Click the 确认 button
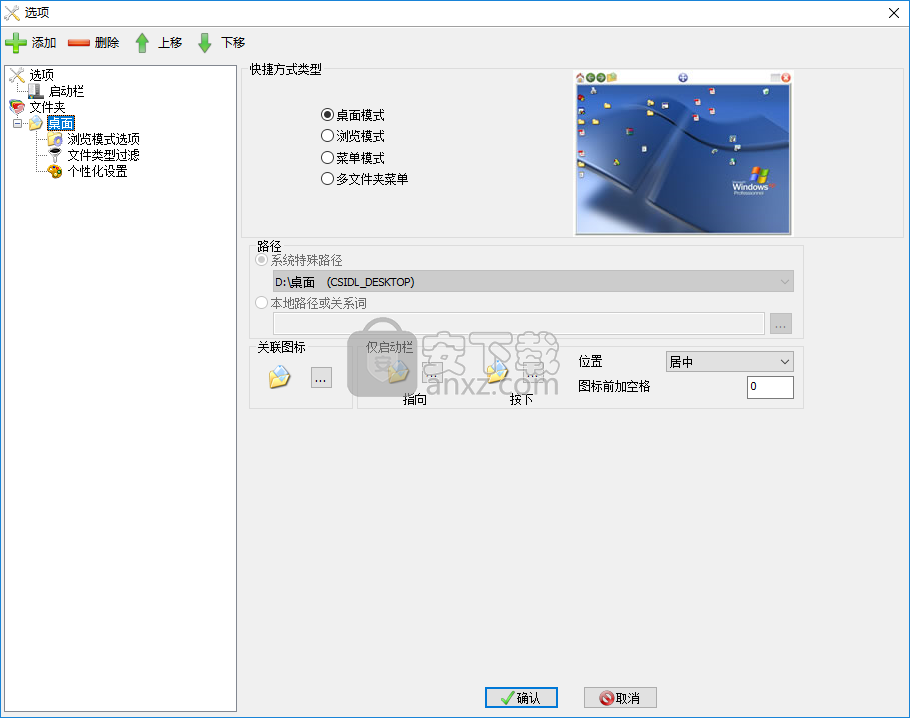The width and height of the screenshot is (910, 718). coord(521,698)
